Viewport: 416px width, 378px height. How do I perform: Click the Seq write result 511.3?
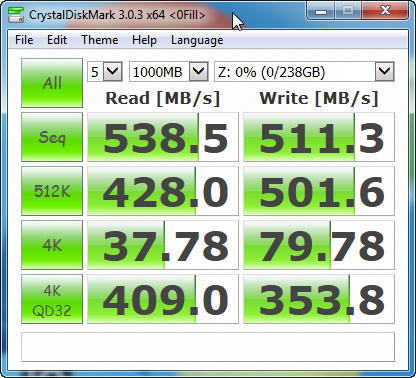pyautogui.click(x=319, y=137)
